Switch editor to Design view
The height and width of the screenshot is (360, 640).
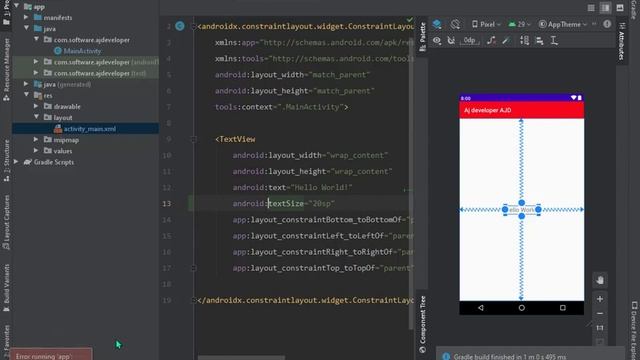coord(620,8)
